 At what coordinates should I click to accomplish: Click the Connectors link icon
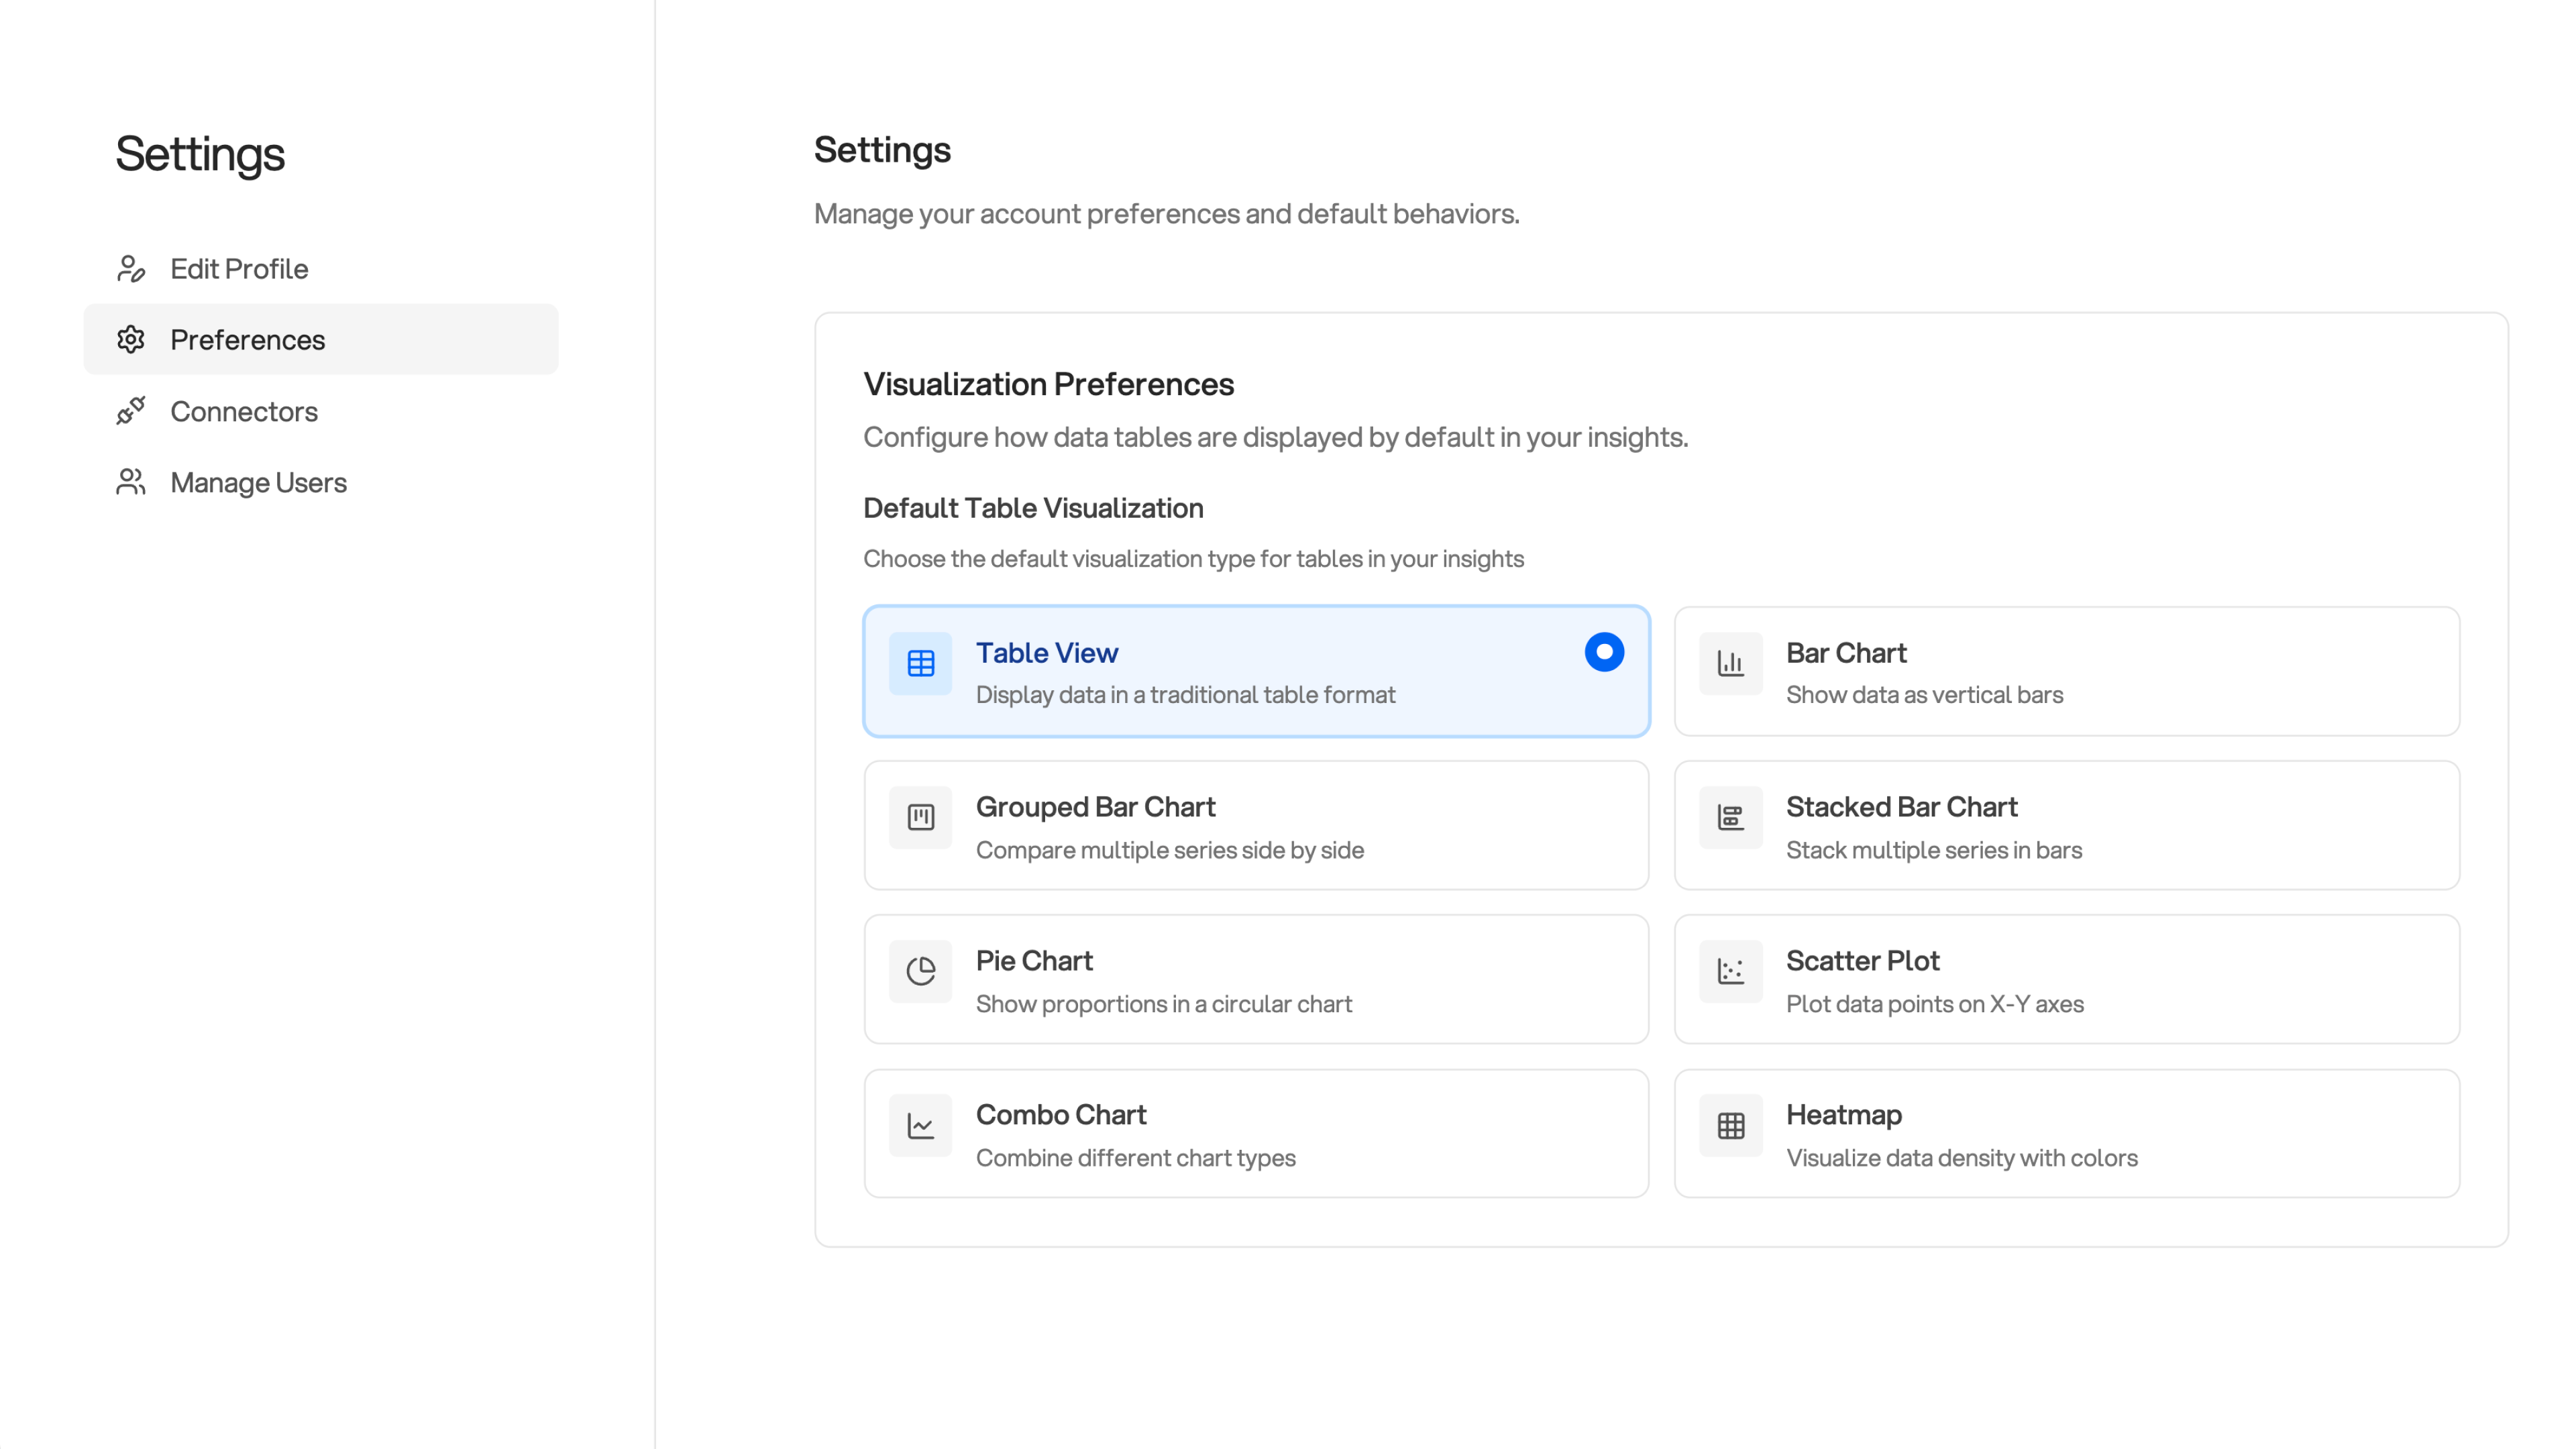[131, 411]
